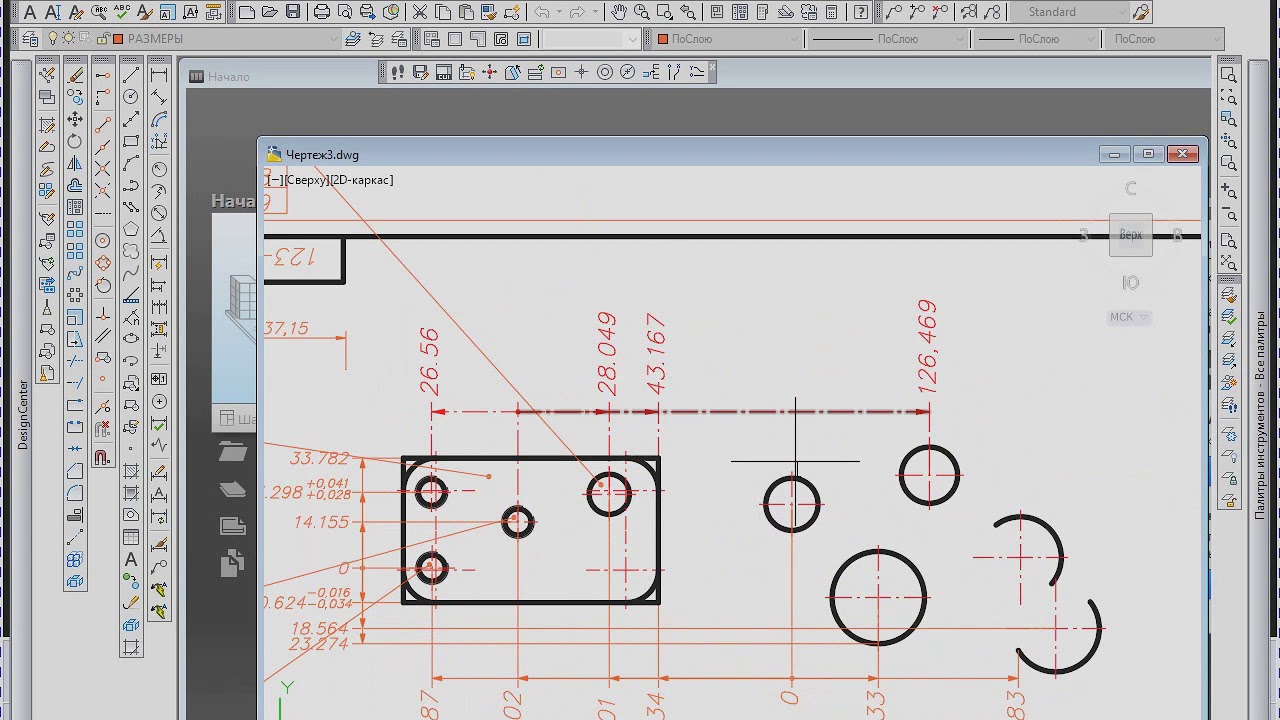
Task: Open the linetype ПоСлою dropdown
Action: point(888,39)
